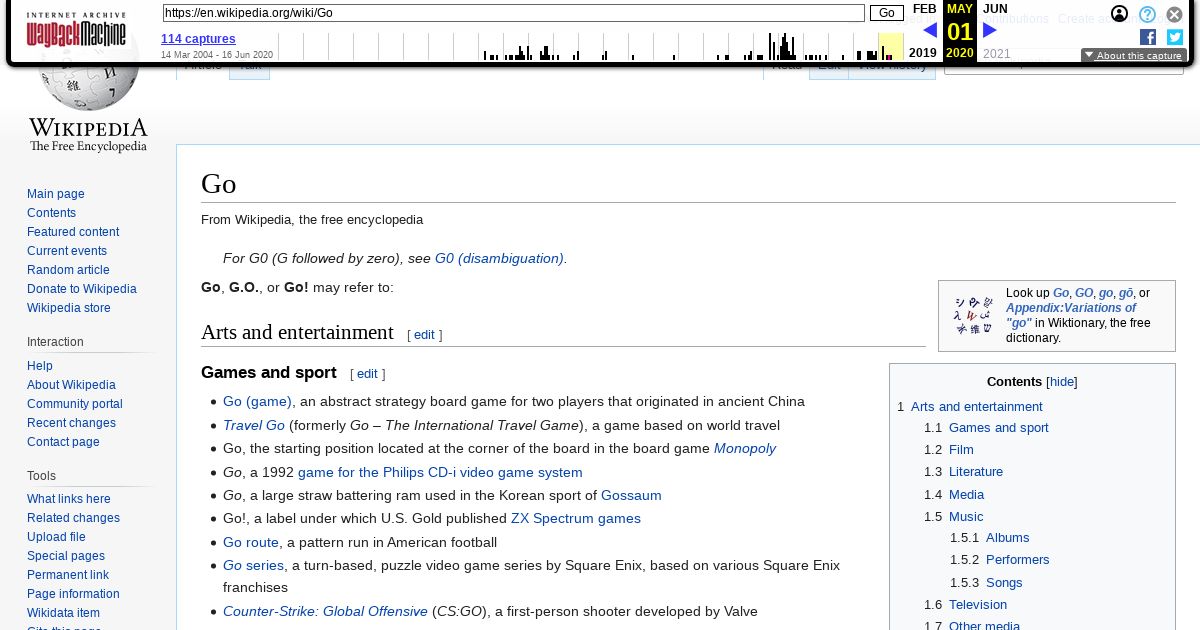The height and width of the screenshot is (630, 1200).
Task: Go to previous capture with left arrow
Action: click(930, 30)
